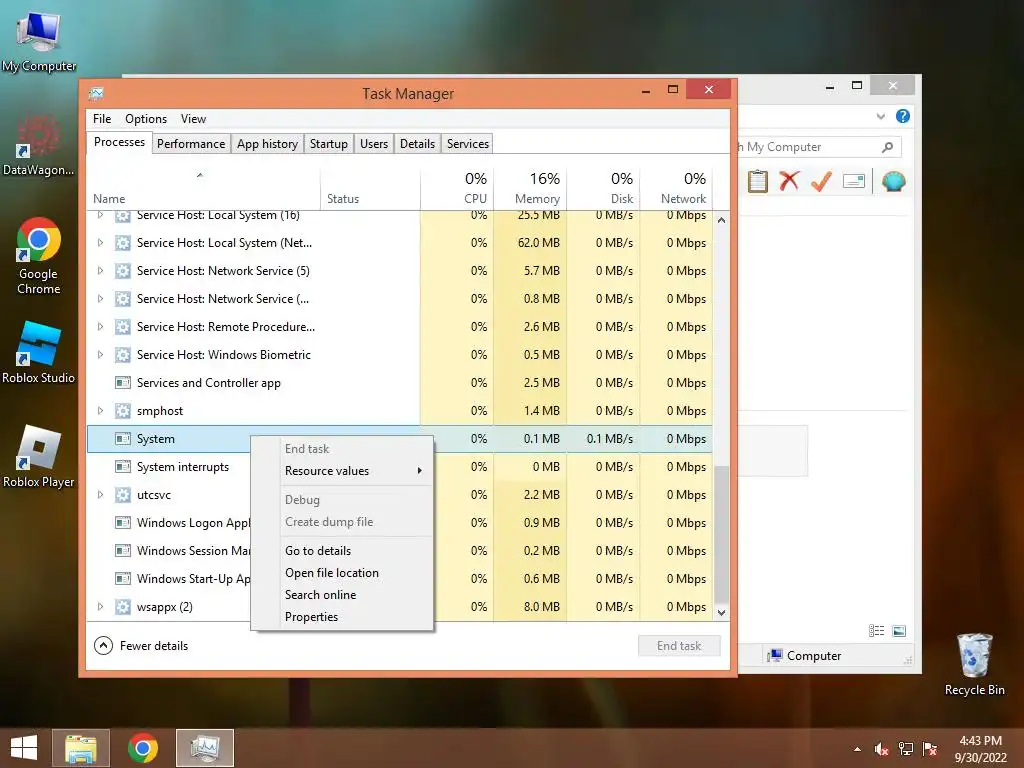The height and width of the screenshot is (768, 1024).
Task: Open Chrome from the taskbar
Action: coord(142,748)
